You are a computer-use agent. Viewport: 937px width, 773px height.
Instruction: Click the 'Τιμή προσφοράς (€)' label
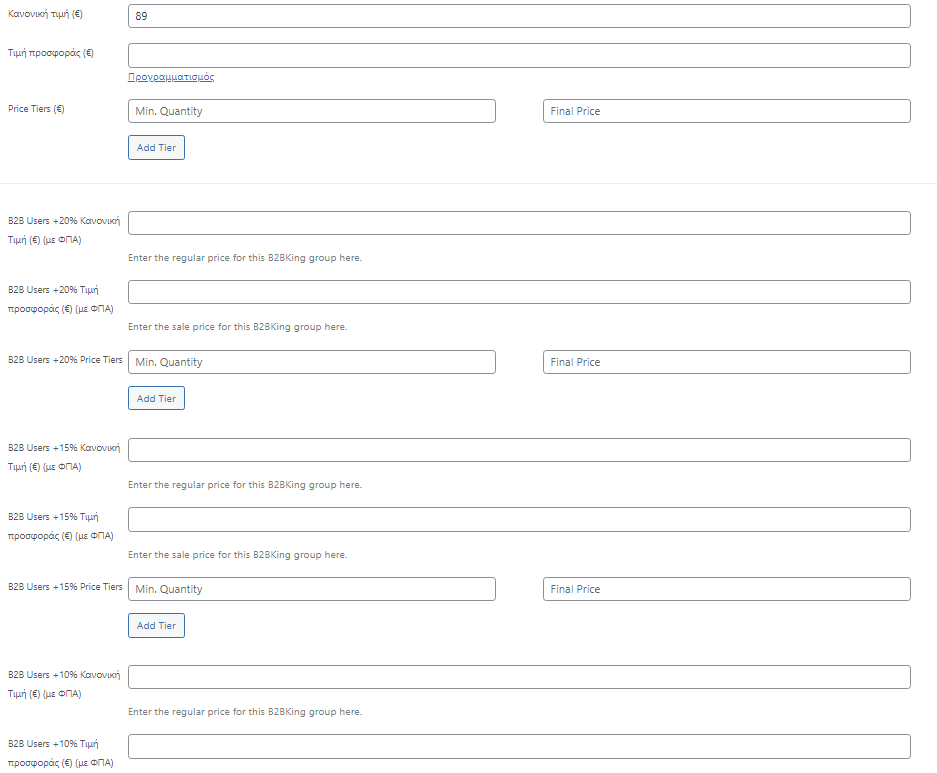click(x=51, y=53)
